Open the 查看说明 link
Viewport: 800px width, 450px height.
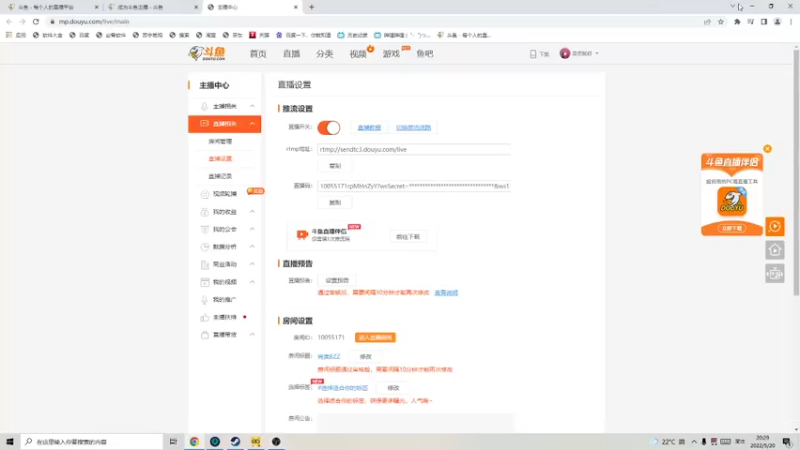click(x=446, y=293)
